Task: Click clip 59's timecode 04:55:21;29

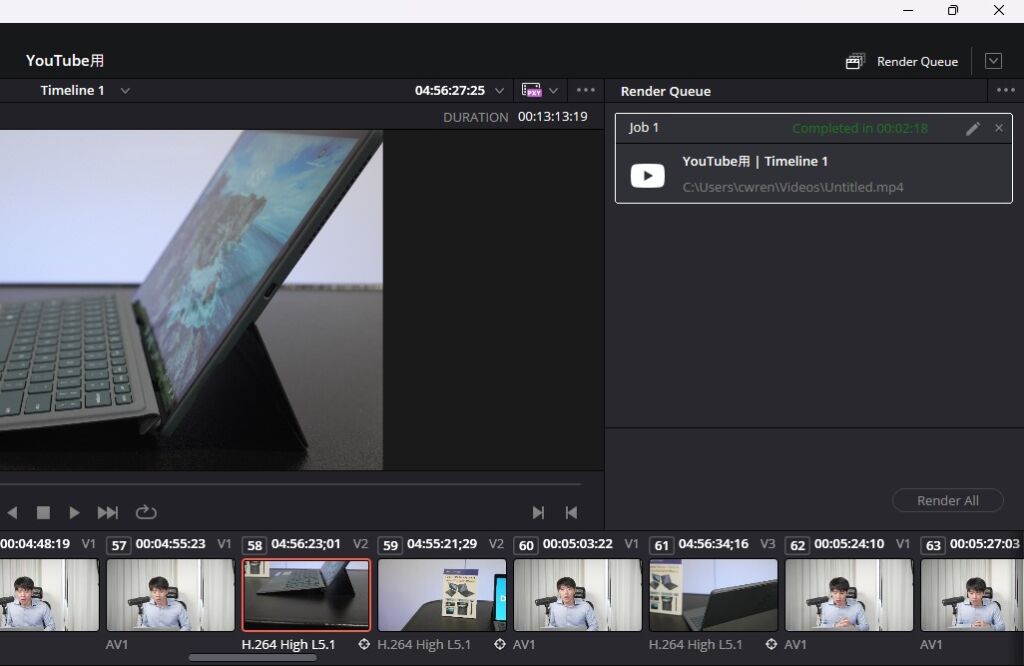Action: [441, 544]
